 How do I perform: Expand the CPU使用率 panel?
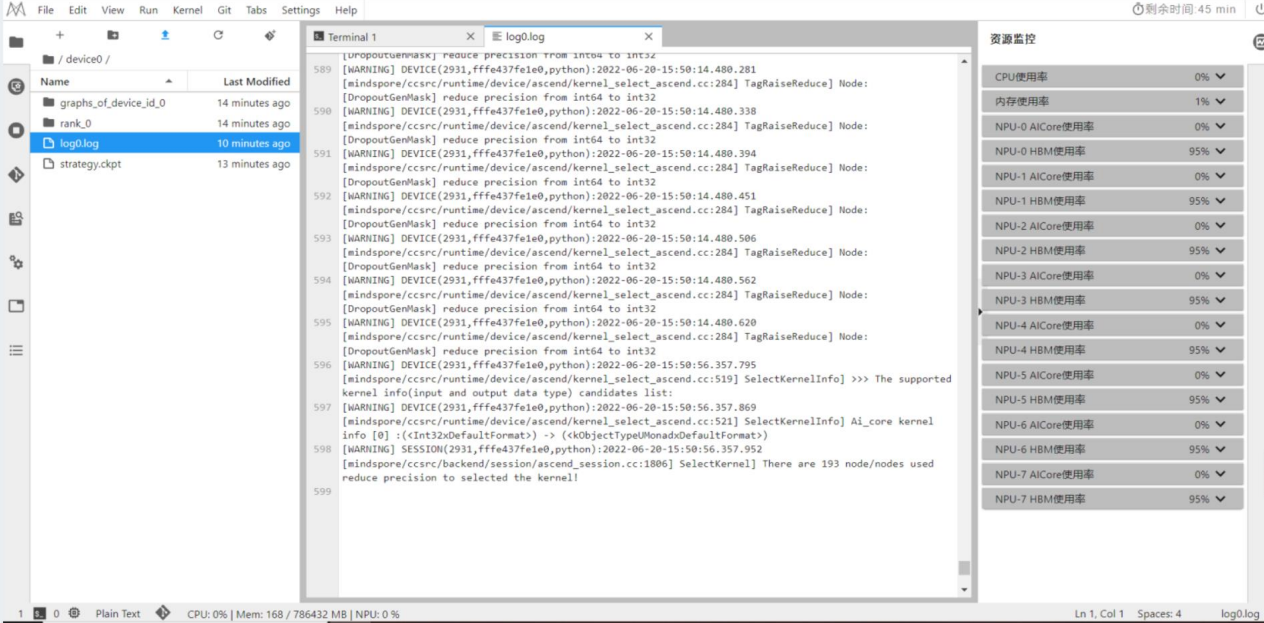coord(1220,77)
